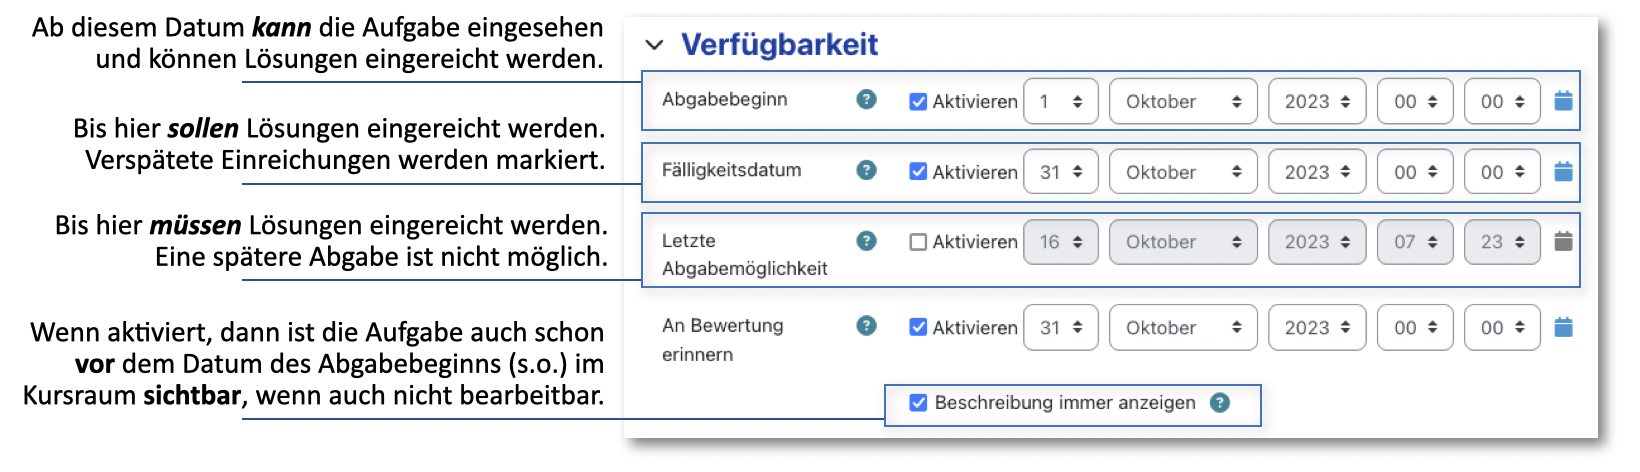Collapse the Verfügbarkeit section
This screenshot has width=1640, height=472.
[x=655, y=45]
